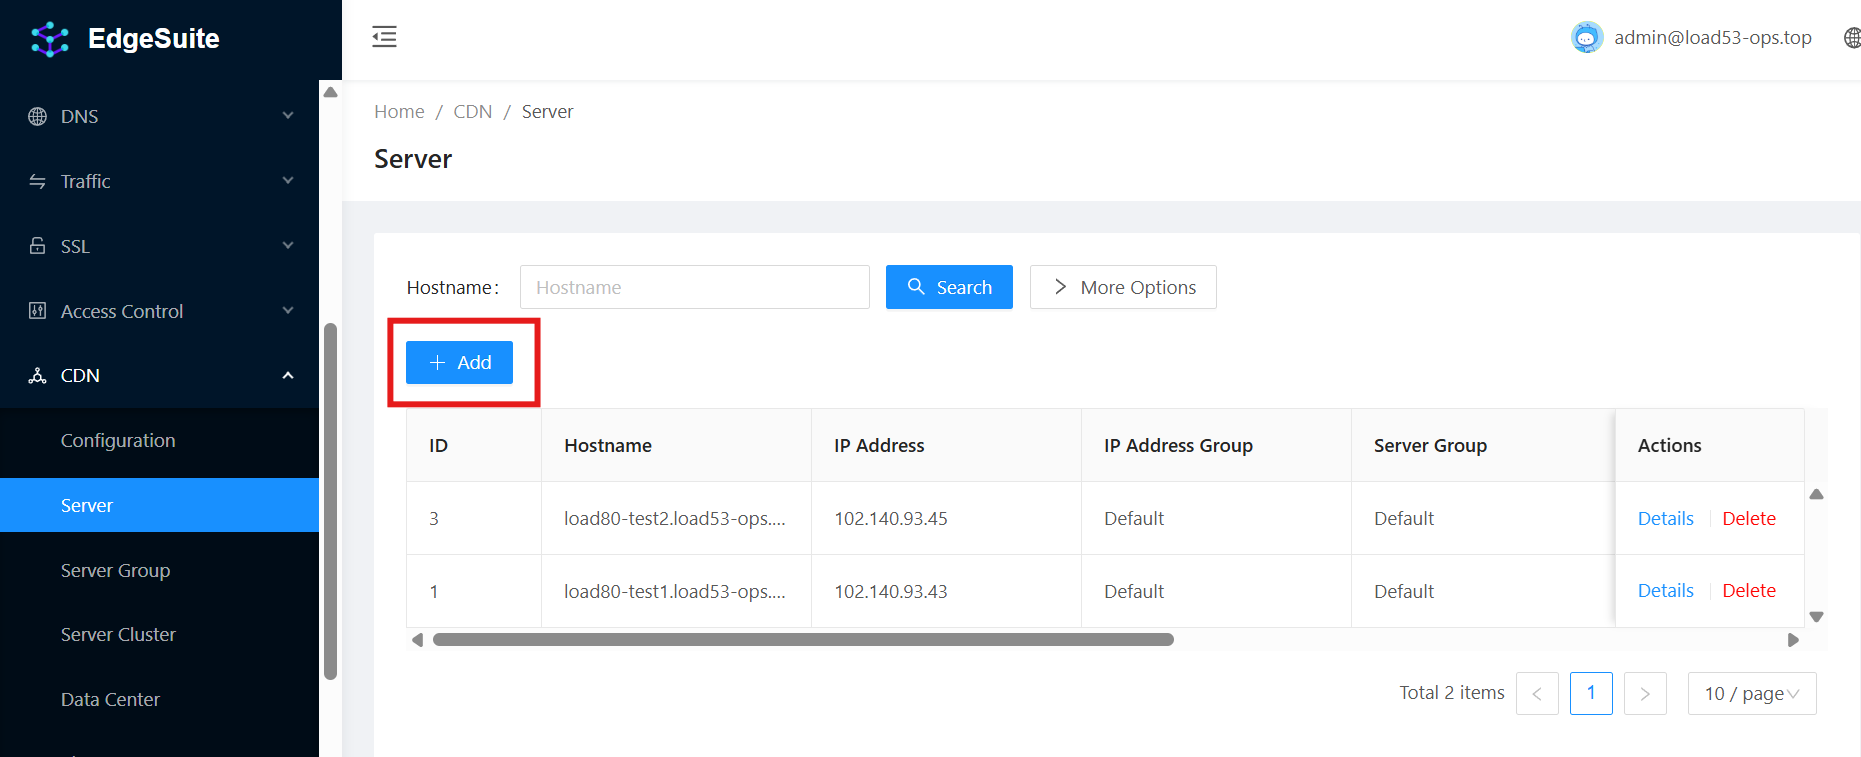Expand the DNS menu chevron

pos(288,116)
